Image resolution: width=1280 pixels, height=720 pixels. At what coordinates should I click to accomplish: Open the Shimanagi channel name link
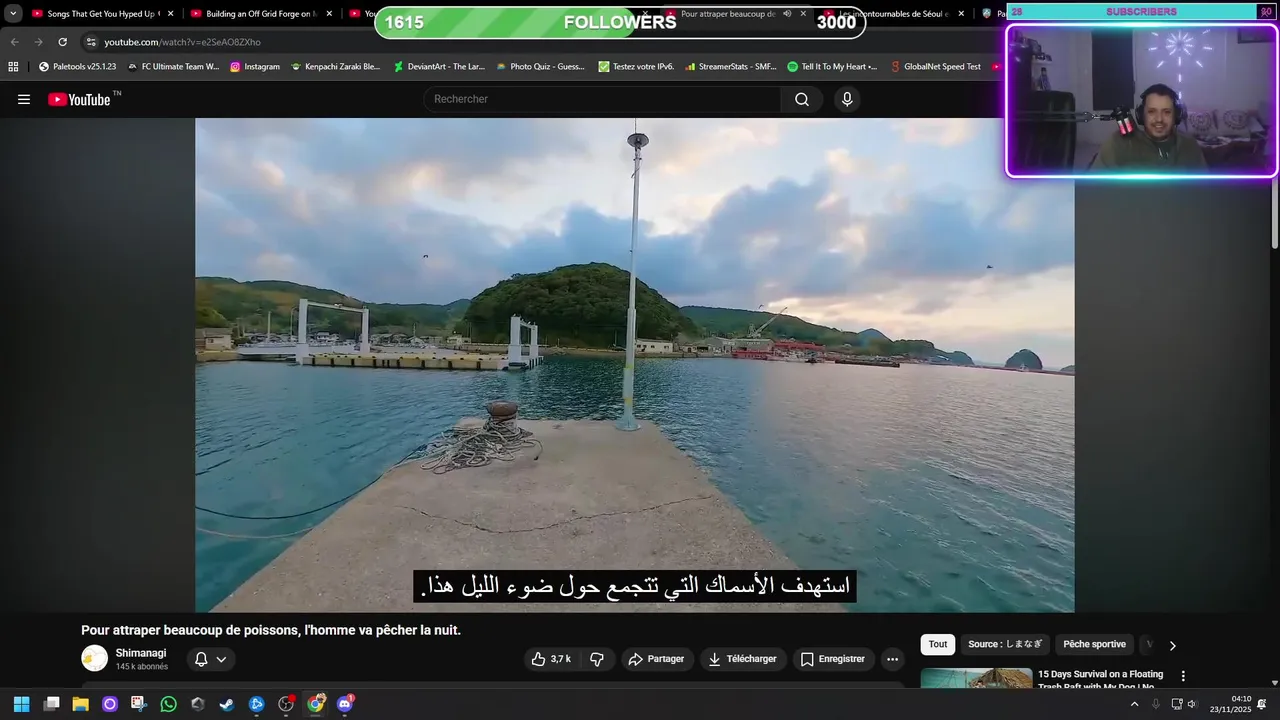click(x=141, y=653)
